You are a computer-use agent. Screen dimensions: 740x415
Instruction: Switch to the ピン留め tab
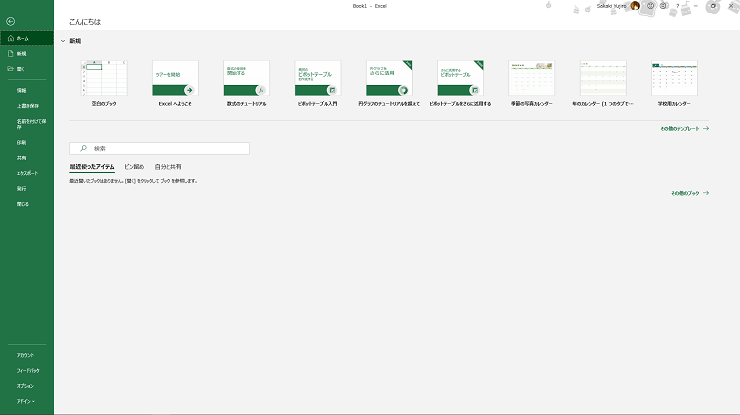click(x=134, y=167)
